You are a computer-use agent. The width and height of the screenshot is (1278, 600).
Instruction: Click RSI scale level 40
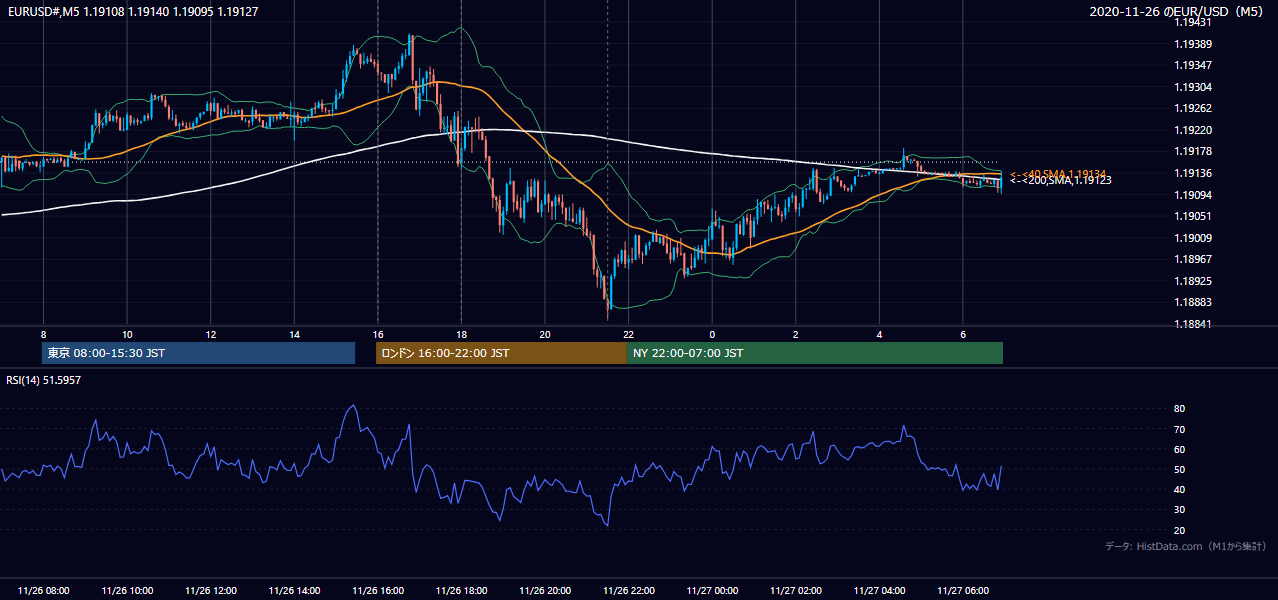coord(1180,490)
